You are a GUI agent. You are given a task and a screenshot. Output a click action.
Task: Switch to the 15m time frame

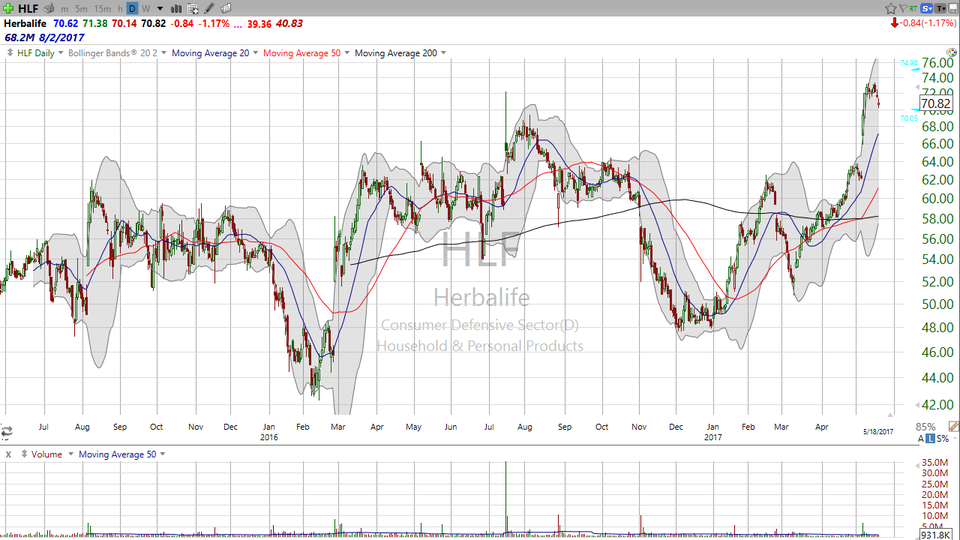pyautogui.click(x=102, y=9)
